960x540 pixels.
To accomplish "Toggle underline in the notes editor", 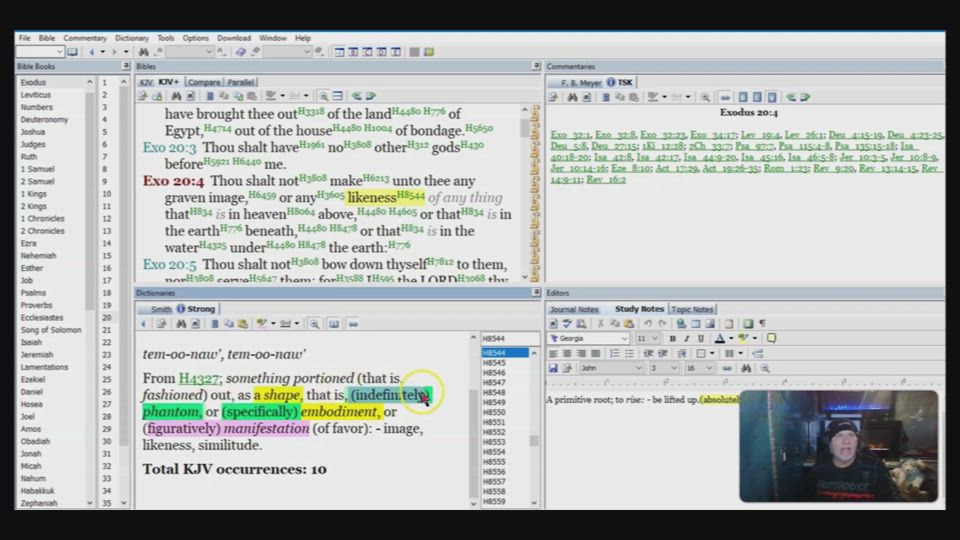I will (700, 339).
